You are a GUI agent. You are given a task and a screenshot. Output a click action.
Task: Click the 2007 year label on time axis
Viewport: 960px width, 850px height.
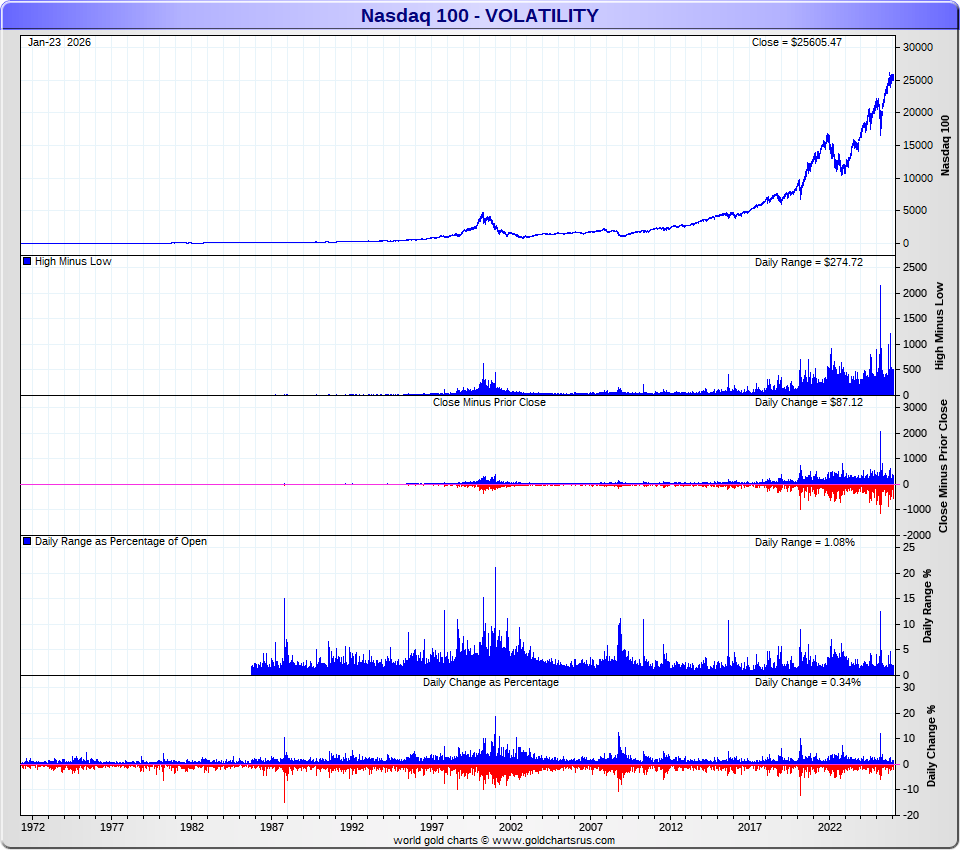tap(591, 827)
